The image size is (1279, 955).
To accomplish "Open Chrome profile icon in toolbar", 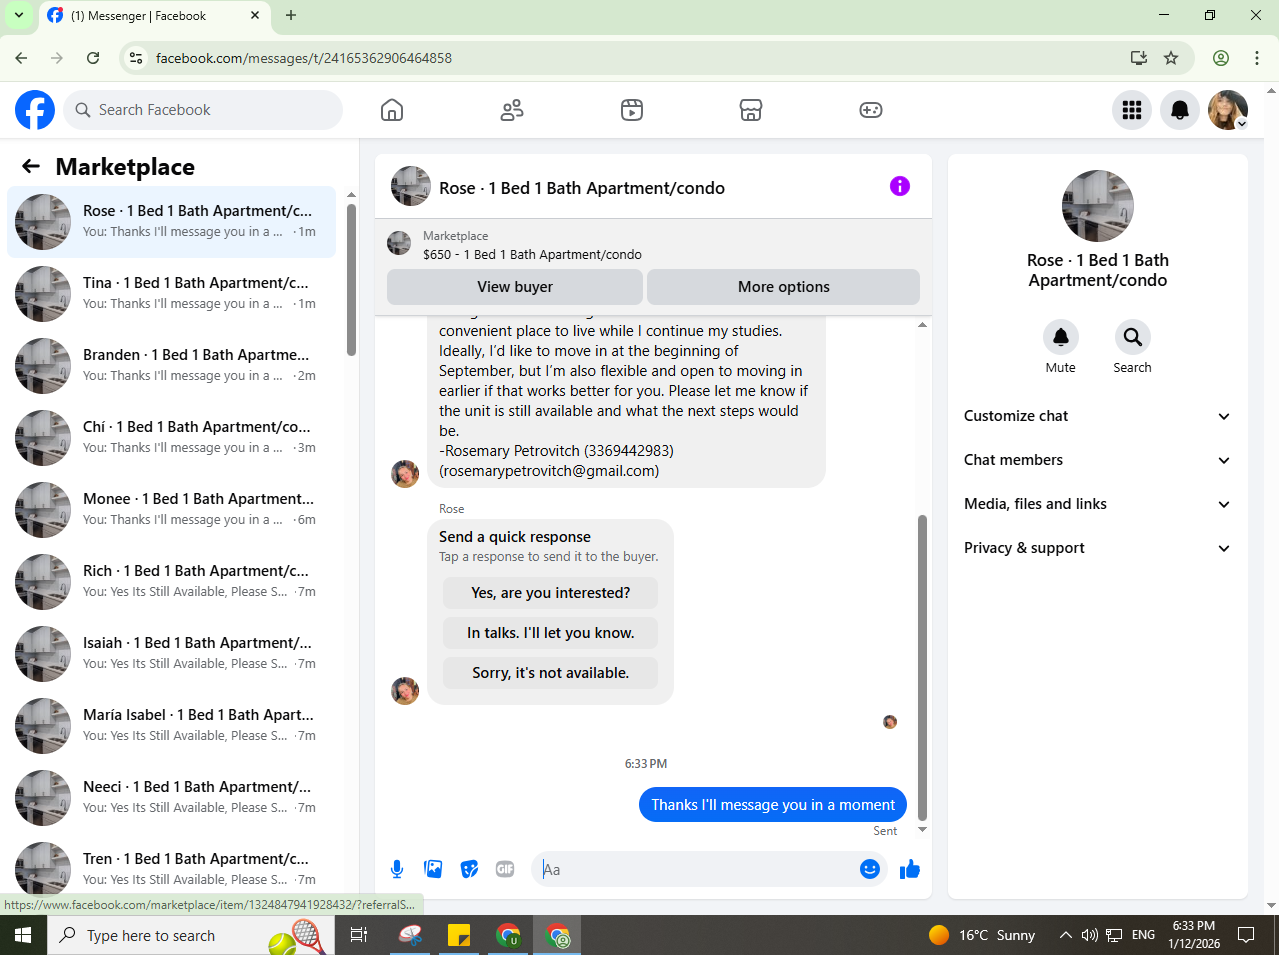I will pos(1221,58).
